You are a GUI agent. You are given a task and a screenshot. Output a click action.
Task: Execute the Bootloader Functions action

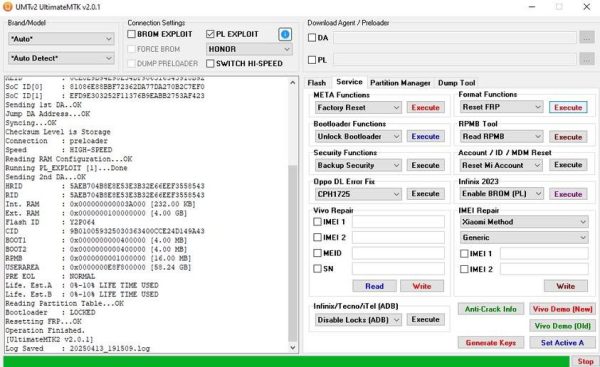click(x=426, y=136)
